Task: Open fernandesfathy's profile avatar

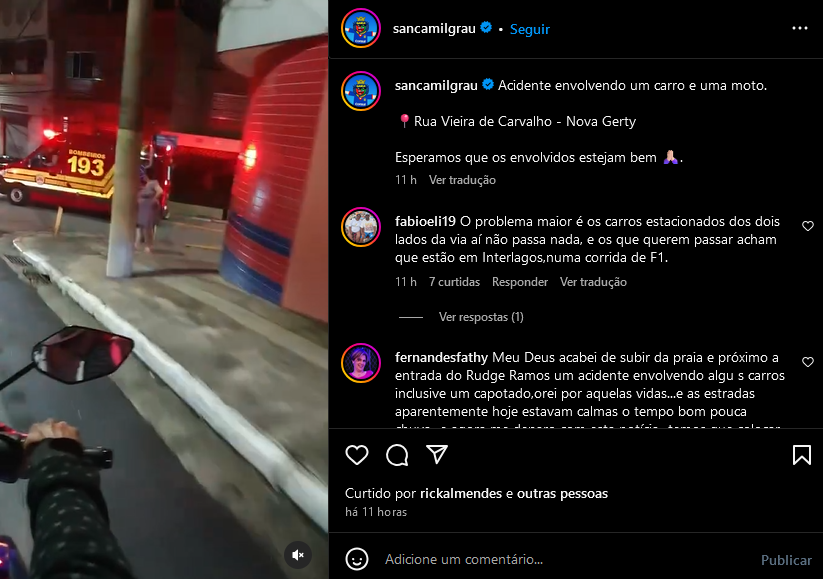Action: pos(361,363)
